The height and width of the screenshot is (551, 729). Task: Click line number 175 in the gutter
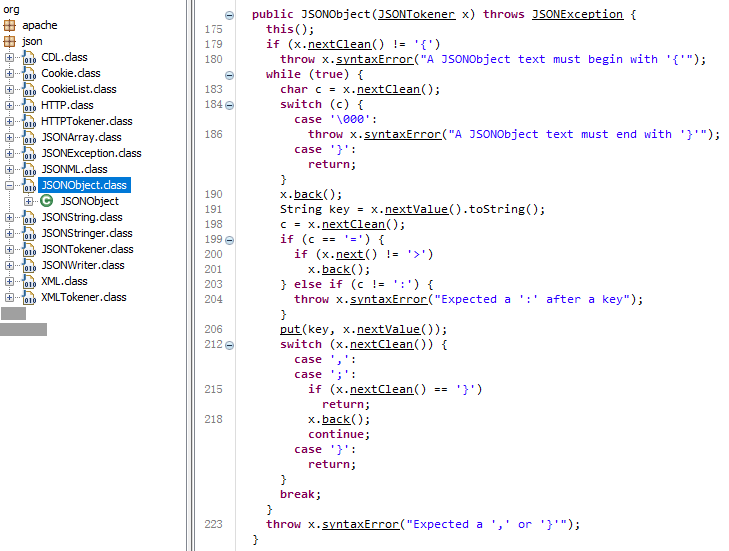pyautogui.click(x=213, y=29)
